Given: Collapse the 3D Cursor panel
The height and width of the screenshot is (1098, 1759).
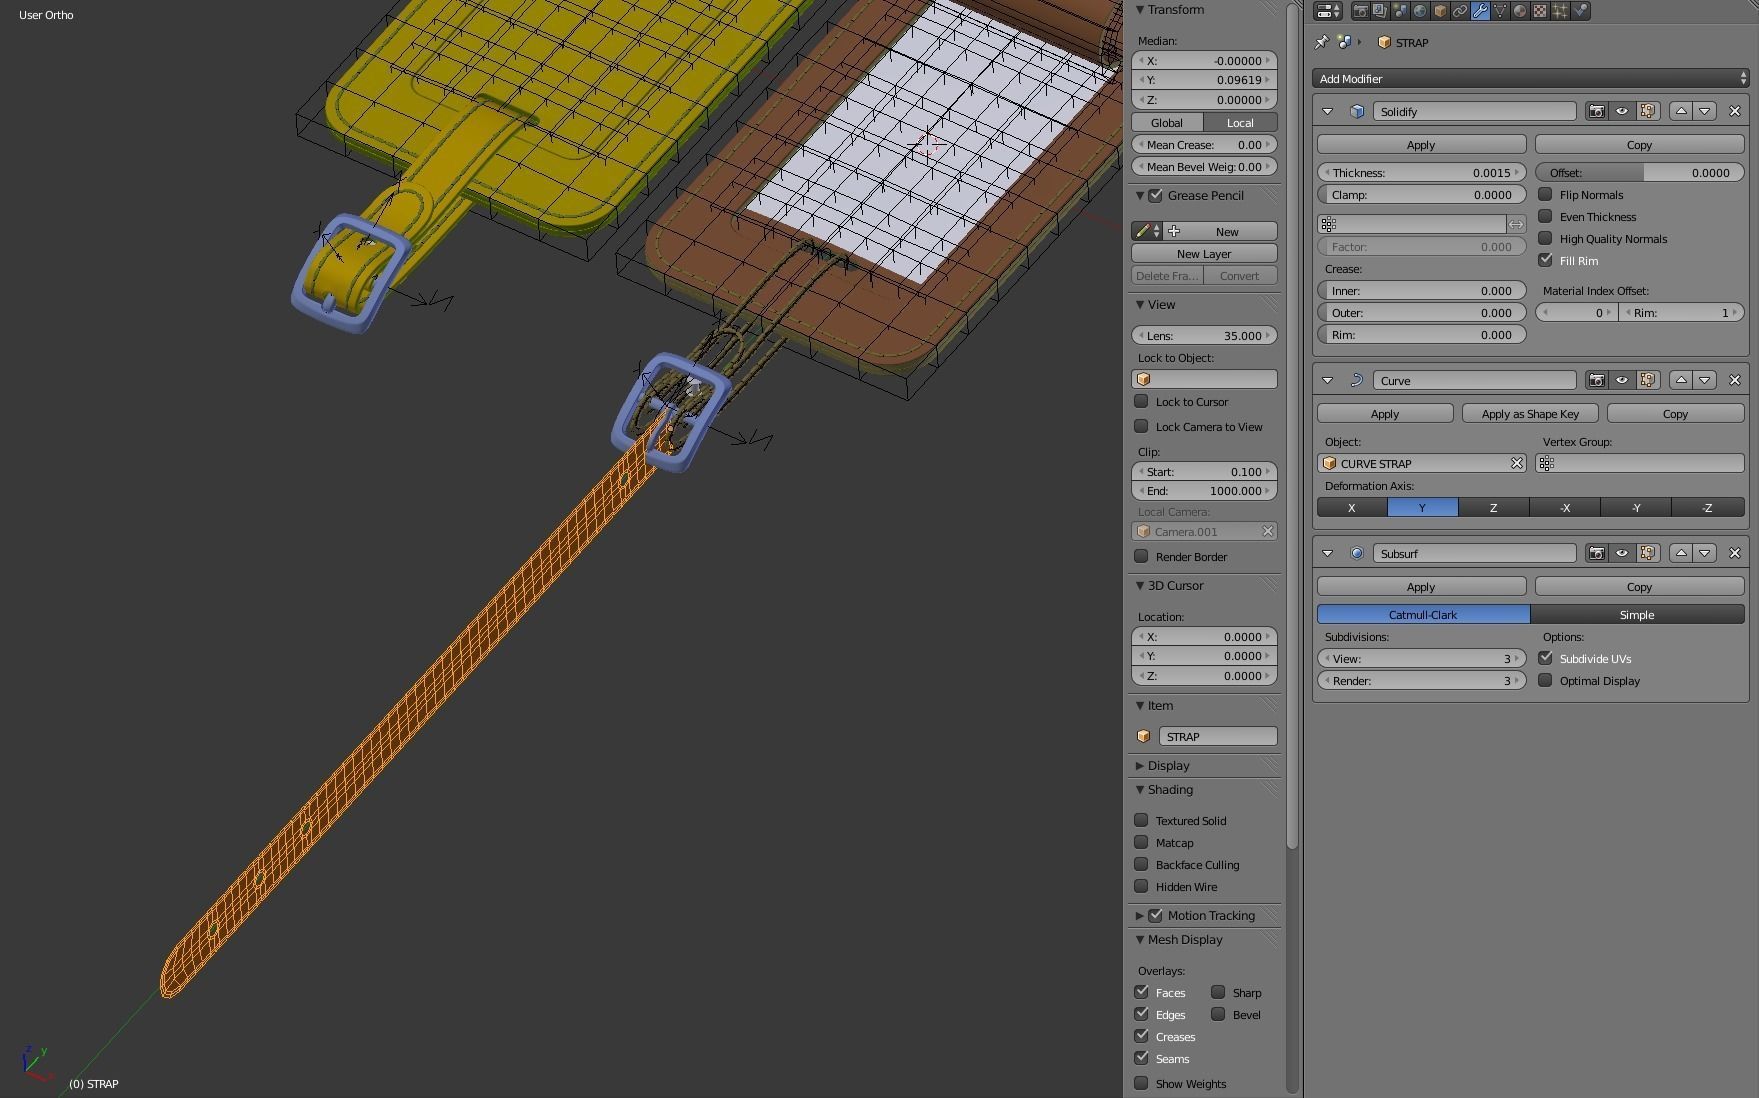Looking at the screenshot, I should 1140,585.
